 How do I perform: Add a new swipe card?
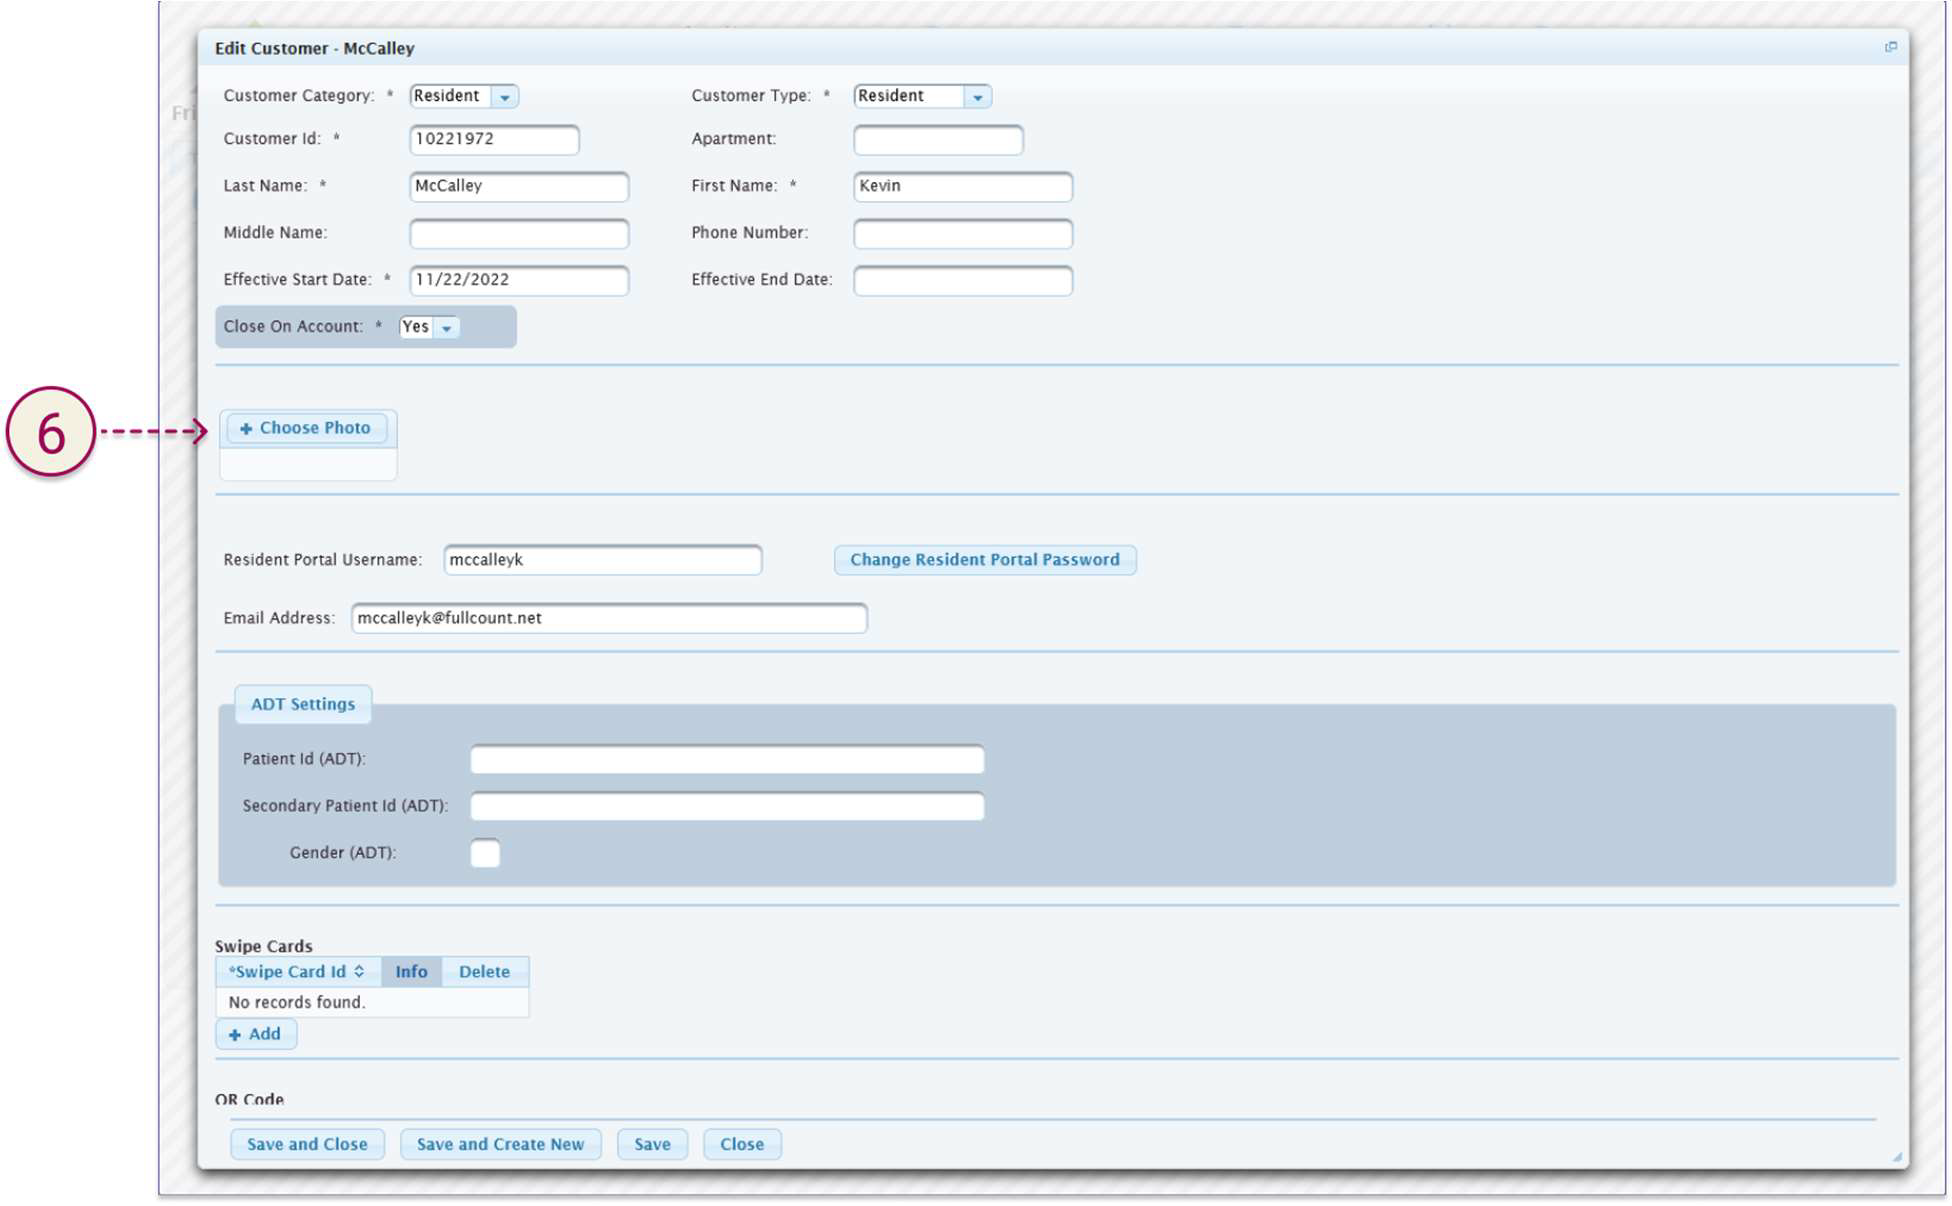(x=256, y=1034)
